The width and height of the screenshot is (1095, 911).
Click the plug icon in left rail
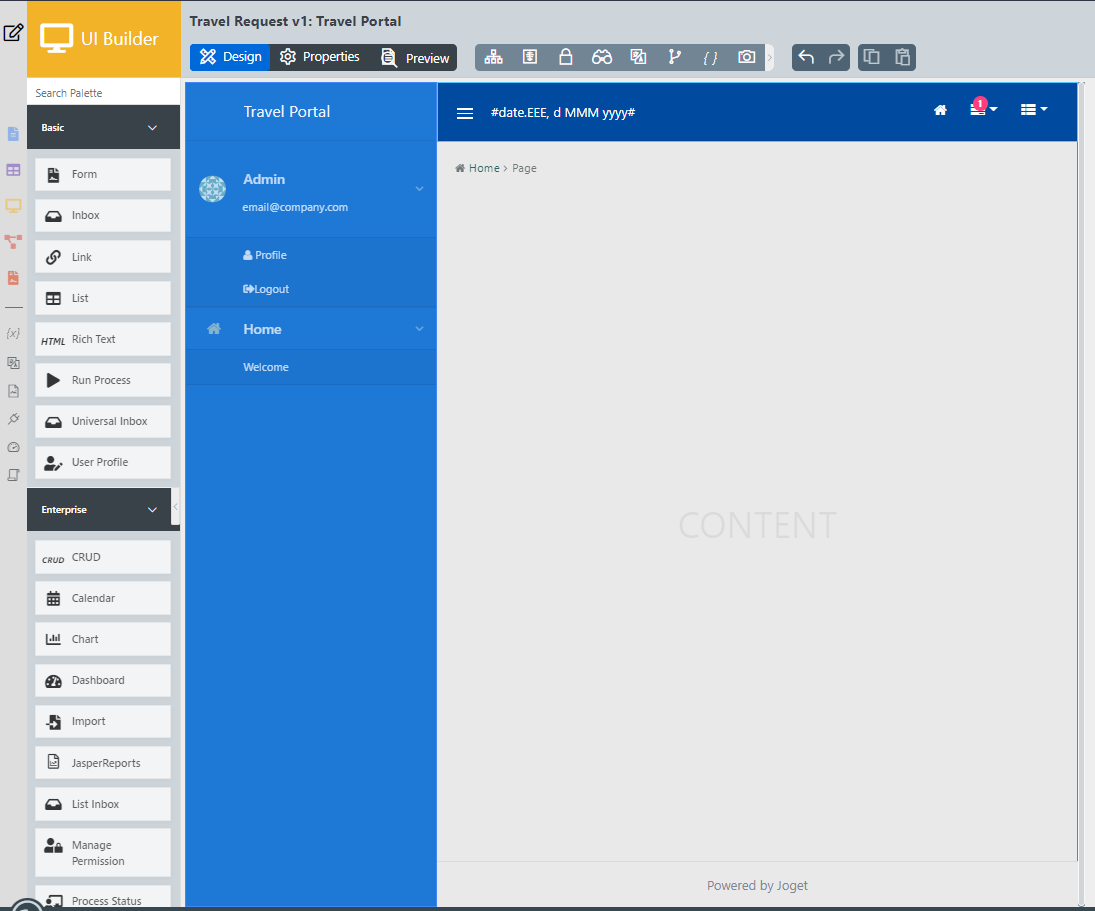[x=13, y=419]
